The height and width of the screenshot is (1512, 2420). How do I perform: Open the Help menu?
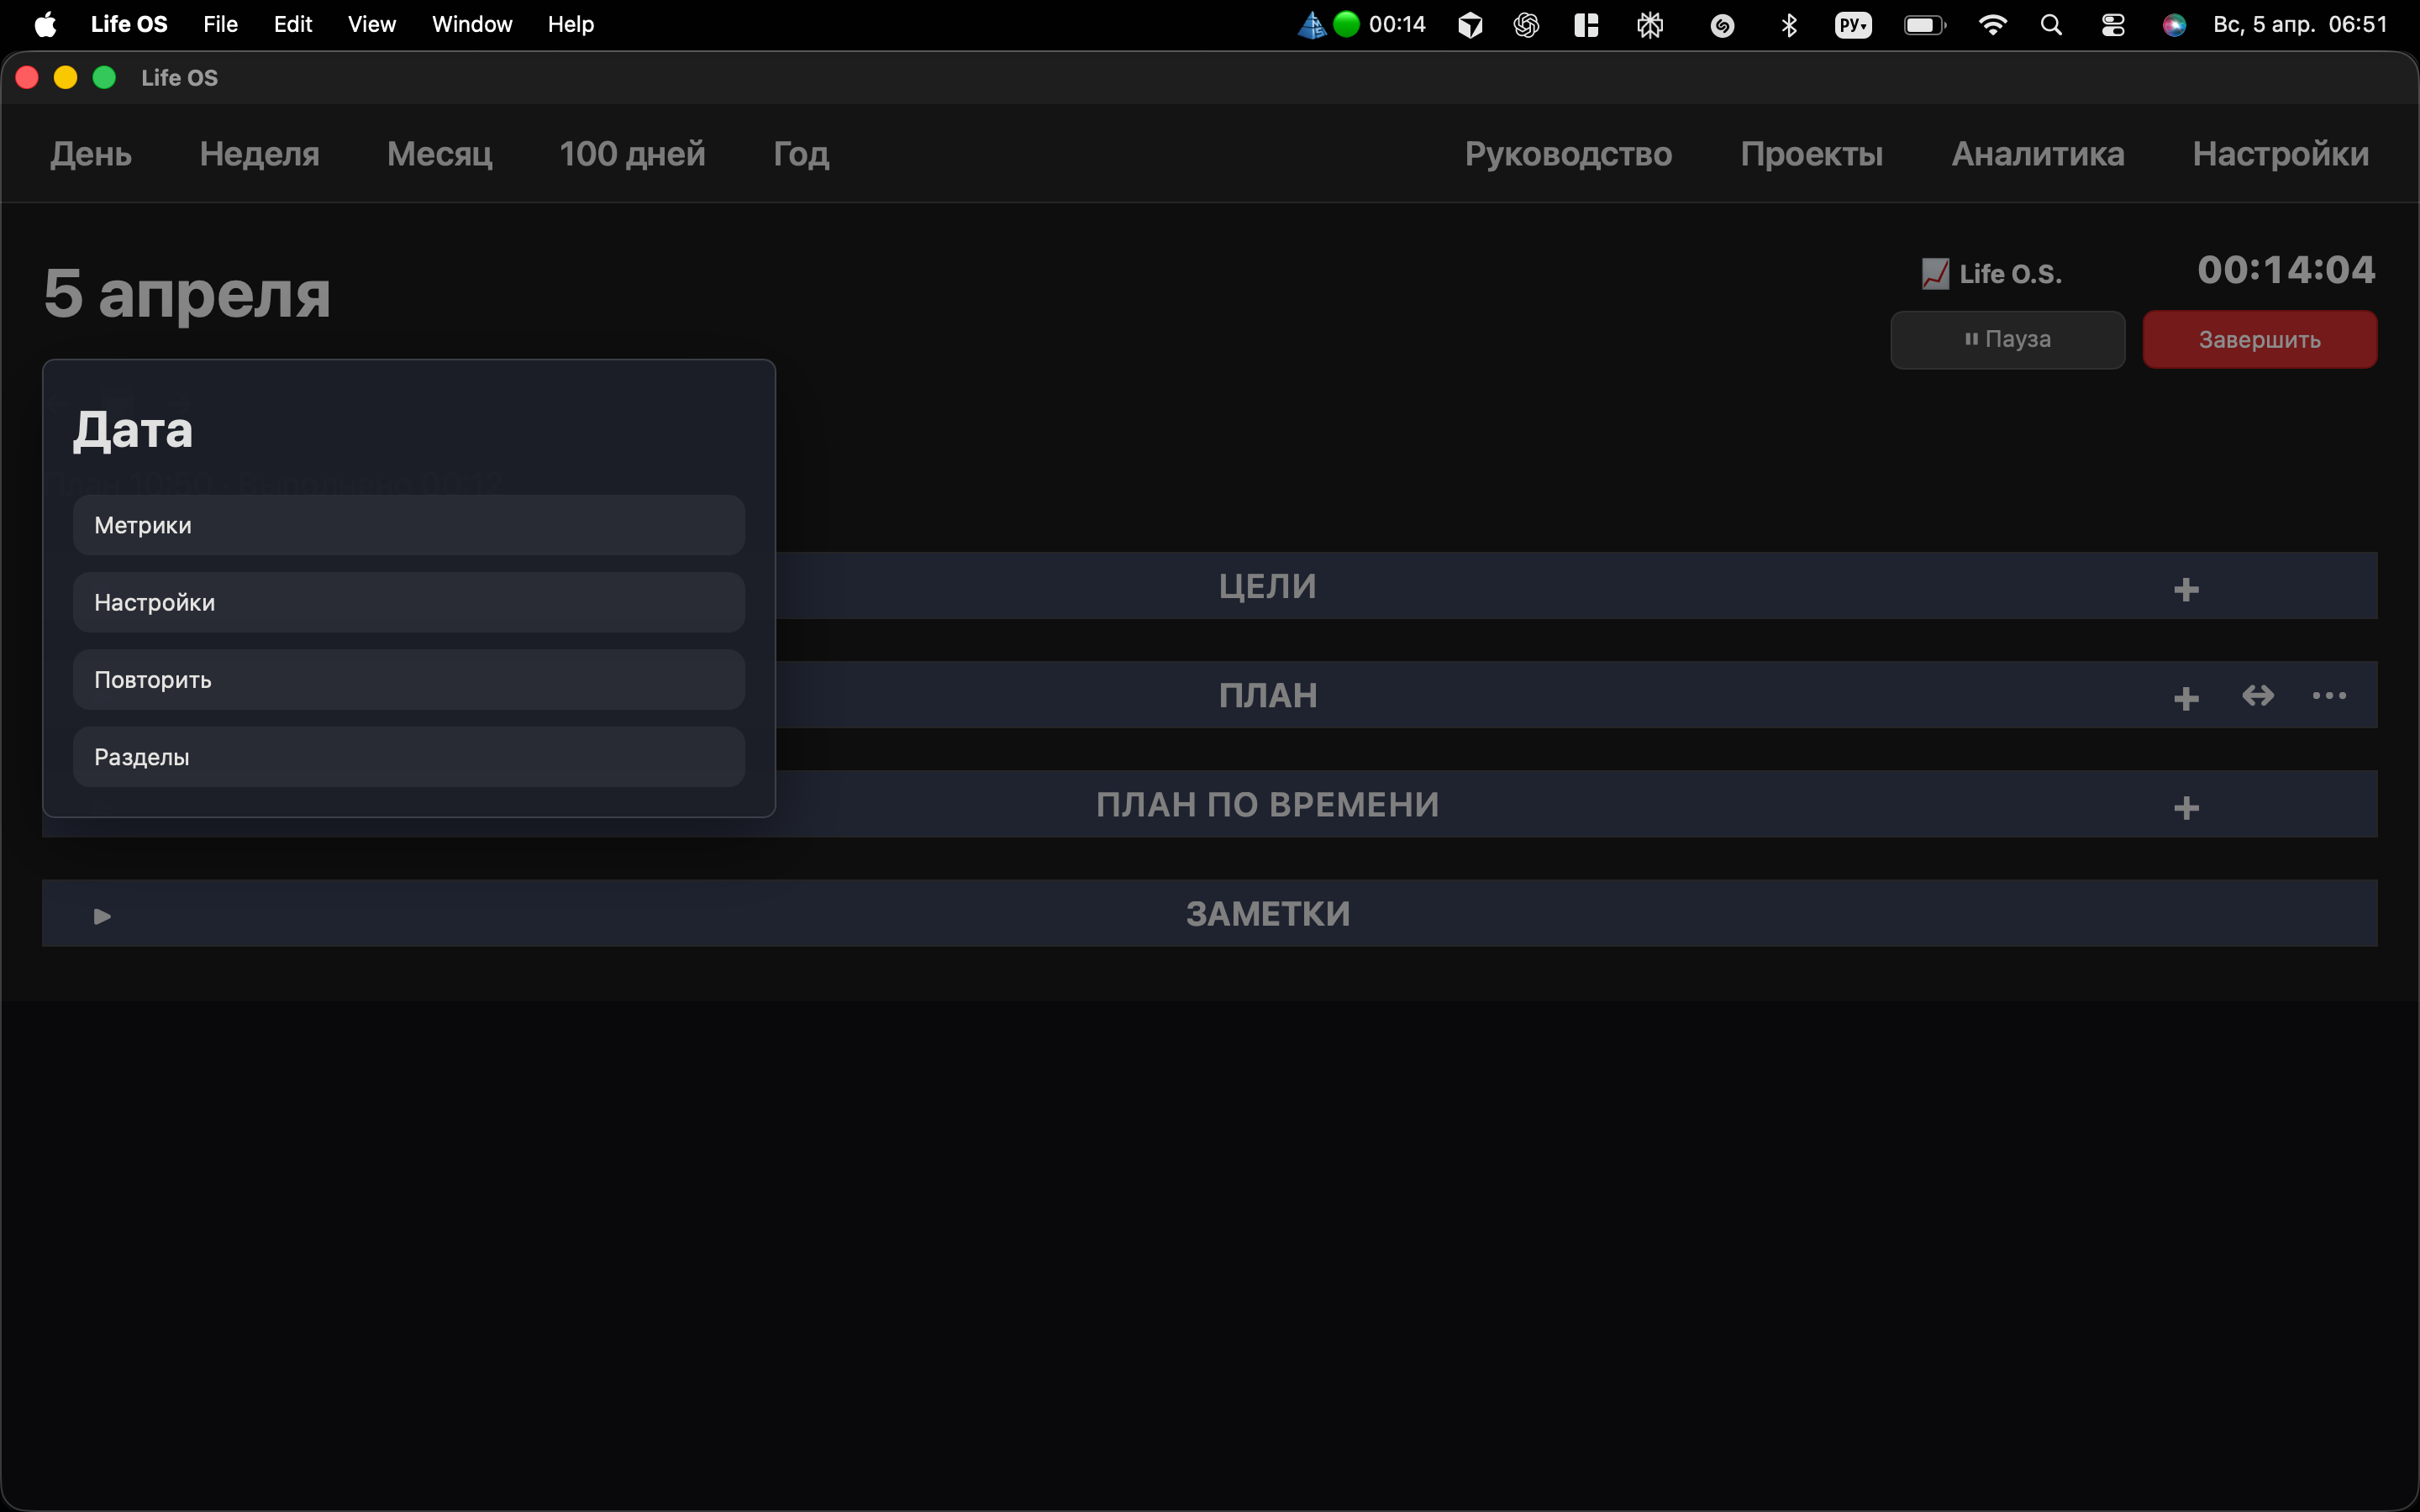pos(571,24)
